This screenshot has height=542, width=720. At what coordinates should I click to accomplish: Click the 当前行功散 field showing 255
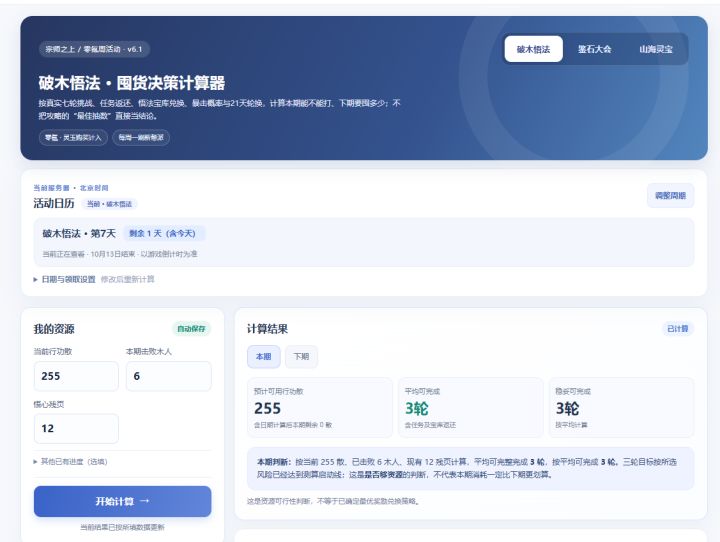pos(76,376)
